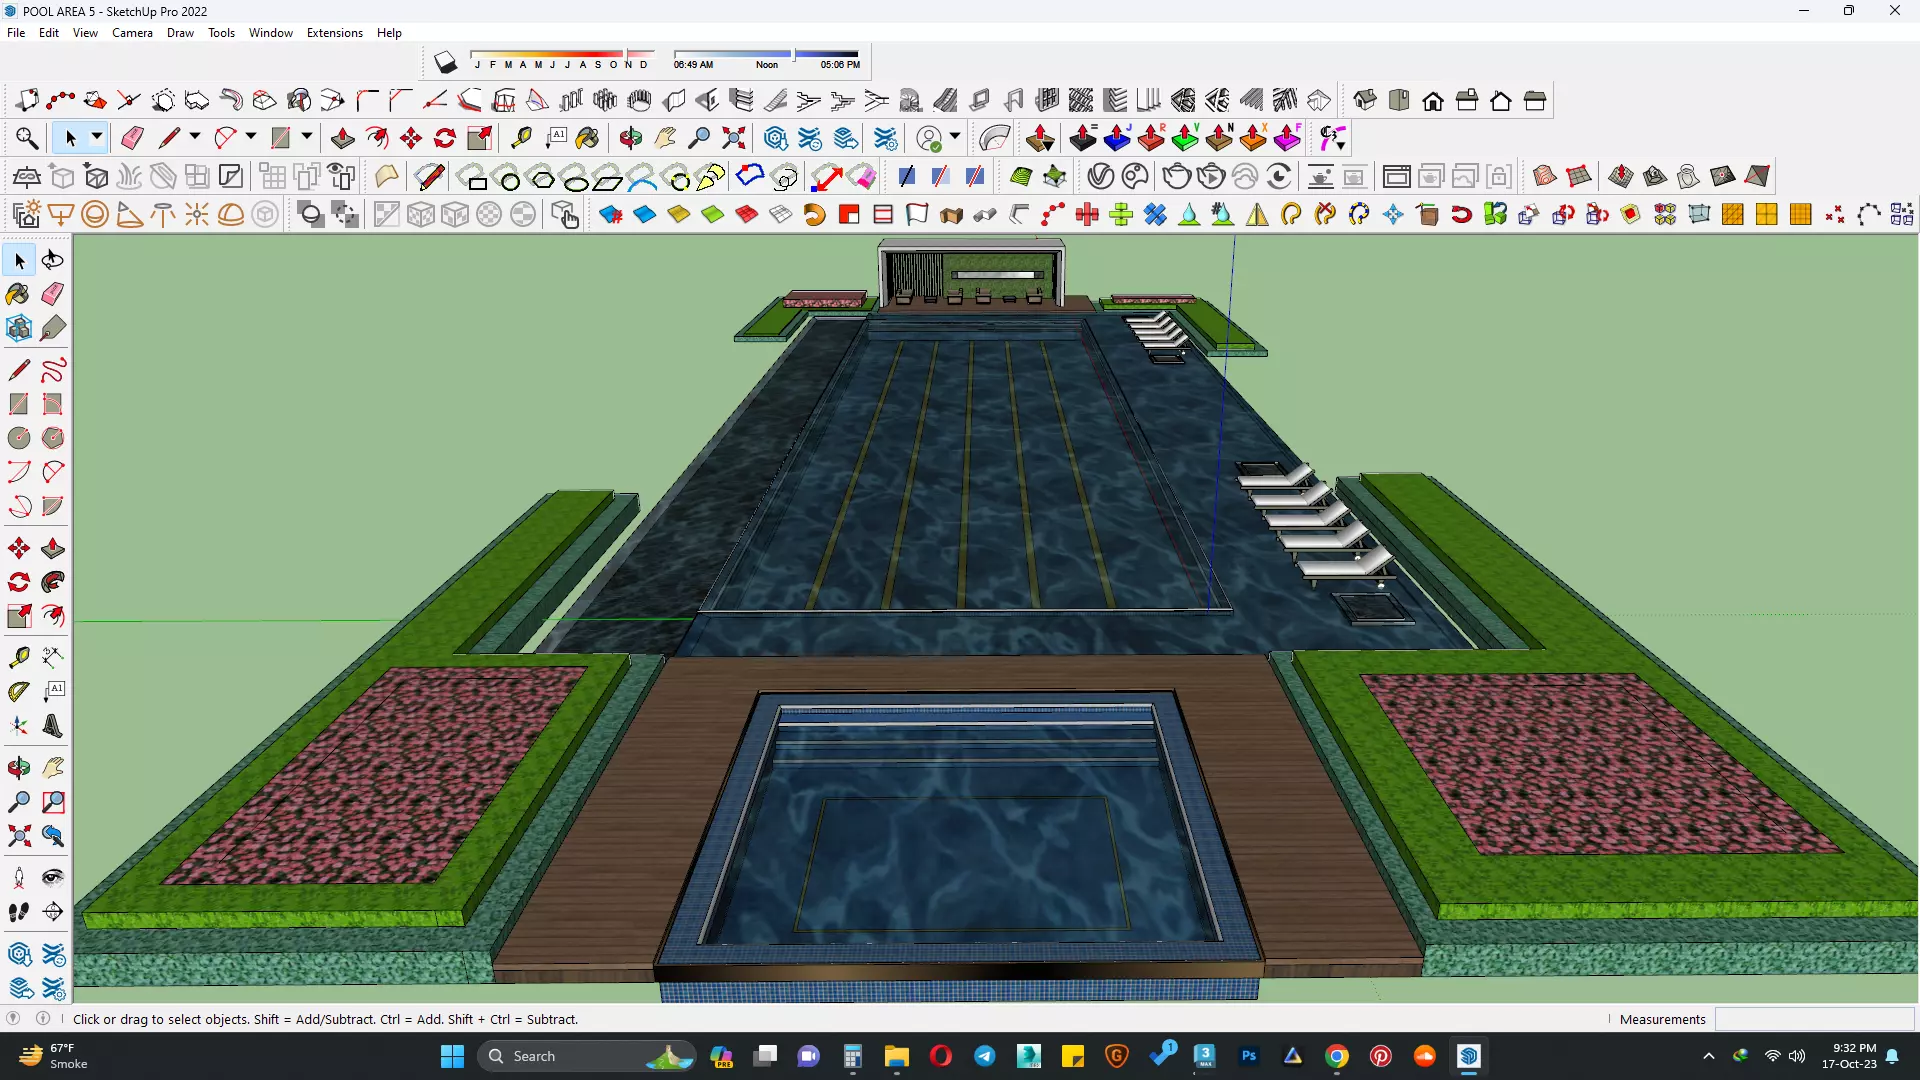Select the Follow Me tool in left toolbar
This screenshot has width=1920, height=1080.
(52, 582)
